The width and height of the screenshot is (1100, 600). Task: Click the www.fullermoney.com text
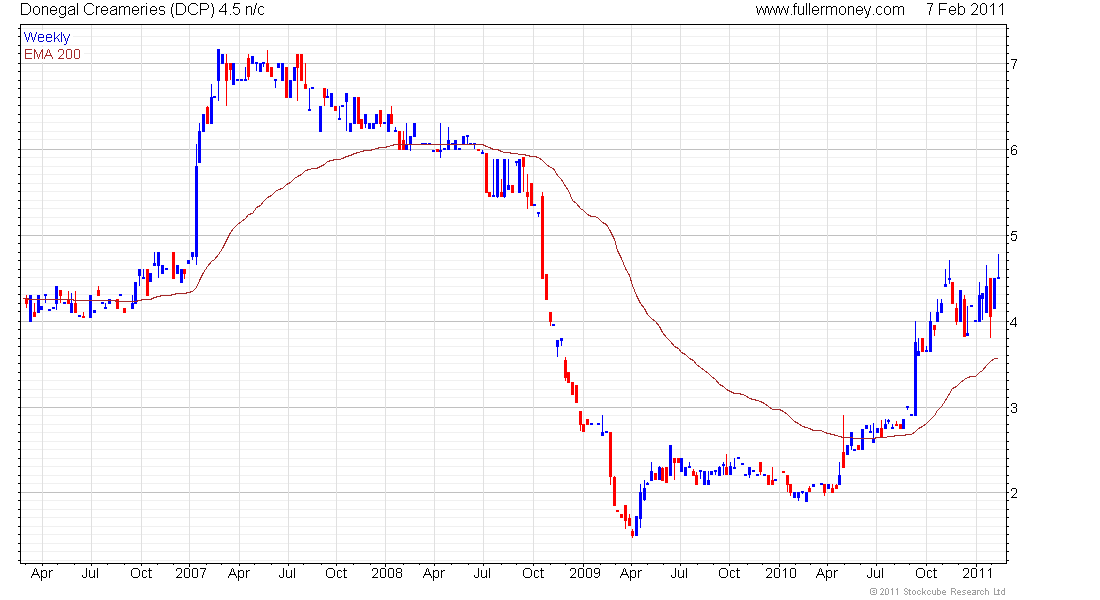pyautogui.click(x=830, y=10)
